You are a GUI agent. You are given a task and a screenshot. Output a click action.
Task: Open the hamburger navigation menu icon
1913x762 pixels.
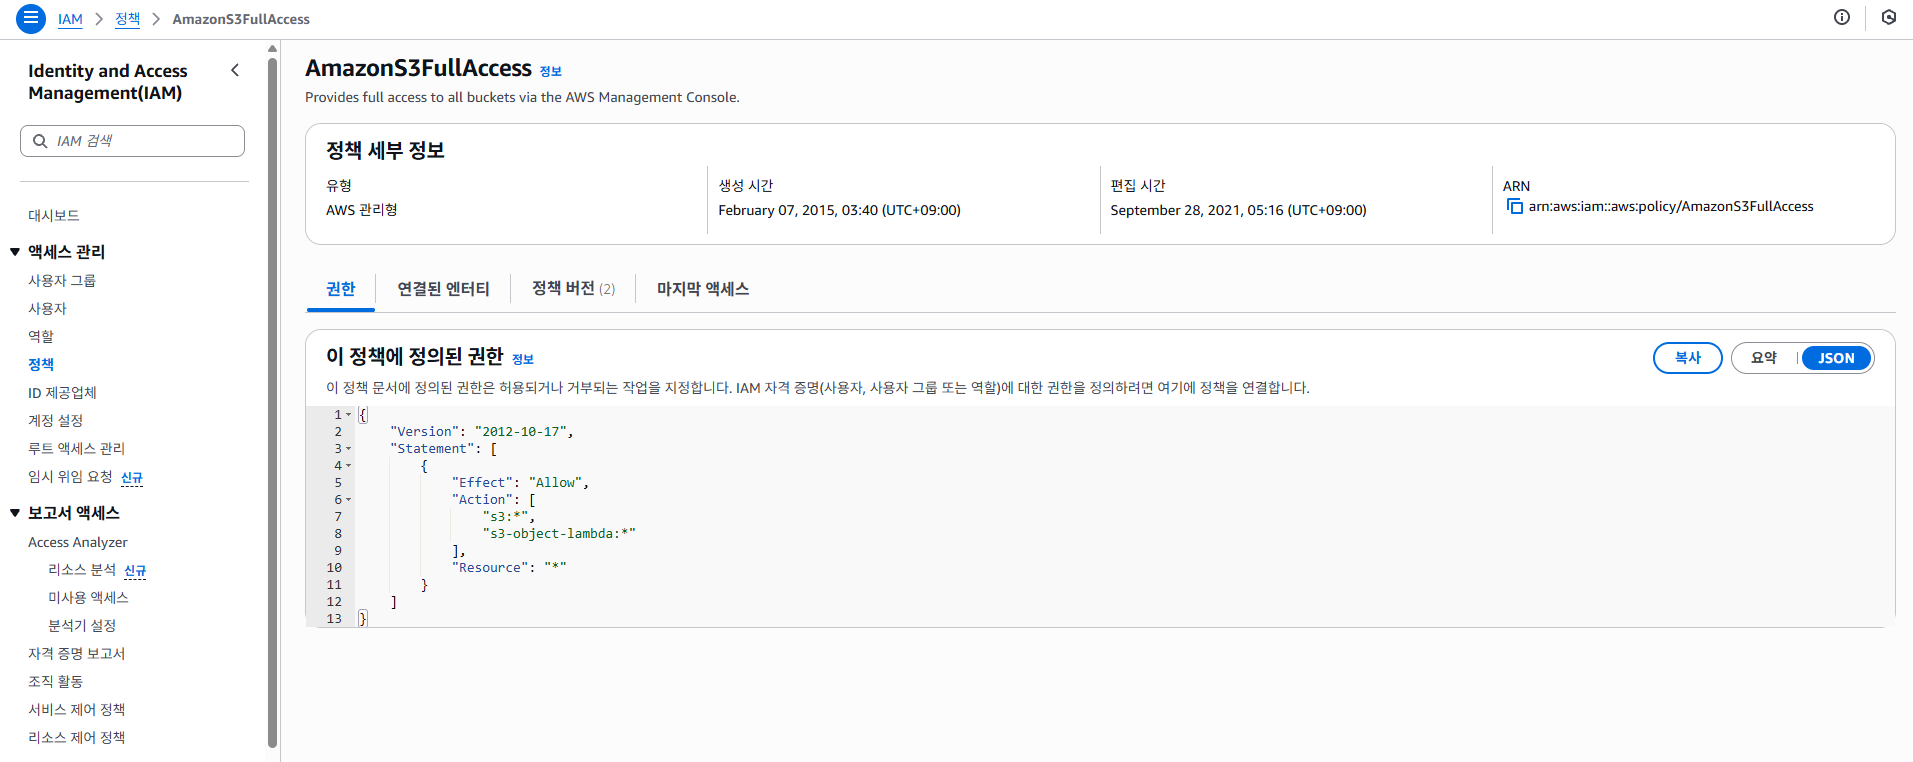31,18
